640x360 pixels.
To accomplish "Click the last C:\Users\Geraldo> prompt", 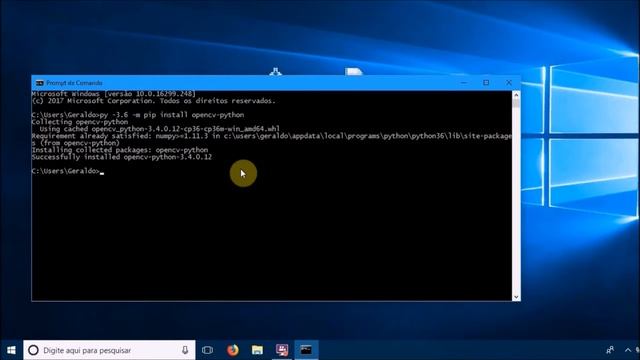I will coord(65,171).
